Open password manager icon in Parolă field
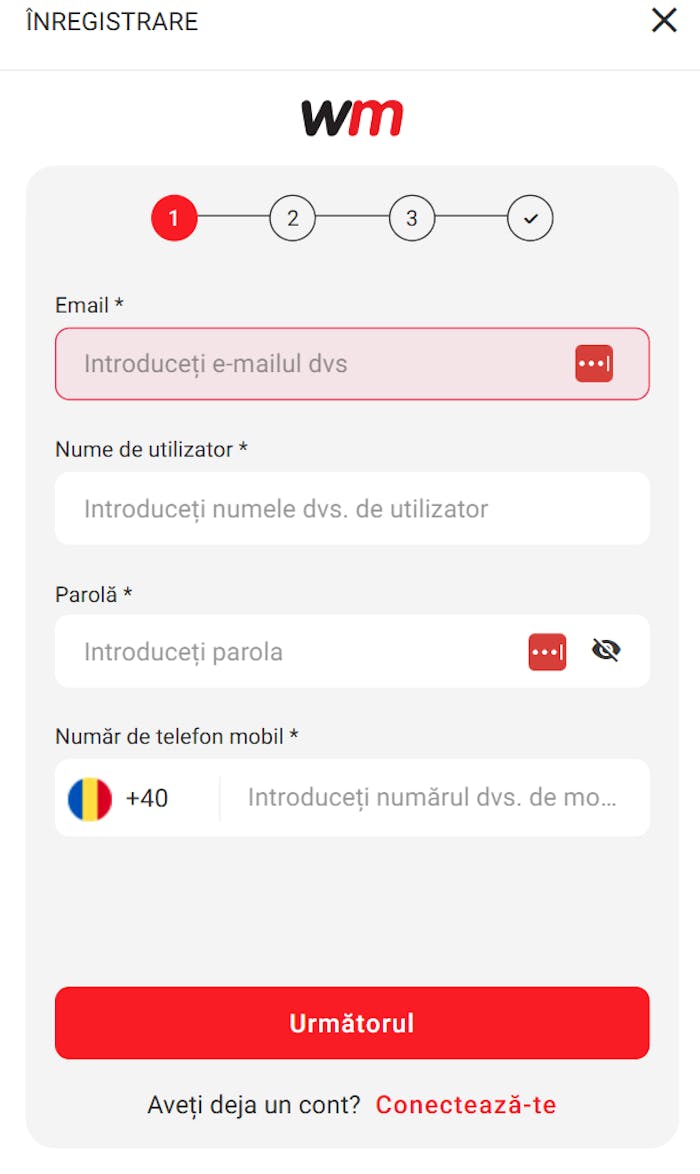The image size is (700, 1174). tap(547, 652)
